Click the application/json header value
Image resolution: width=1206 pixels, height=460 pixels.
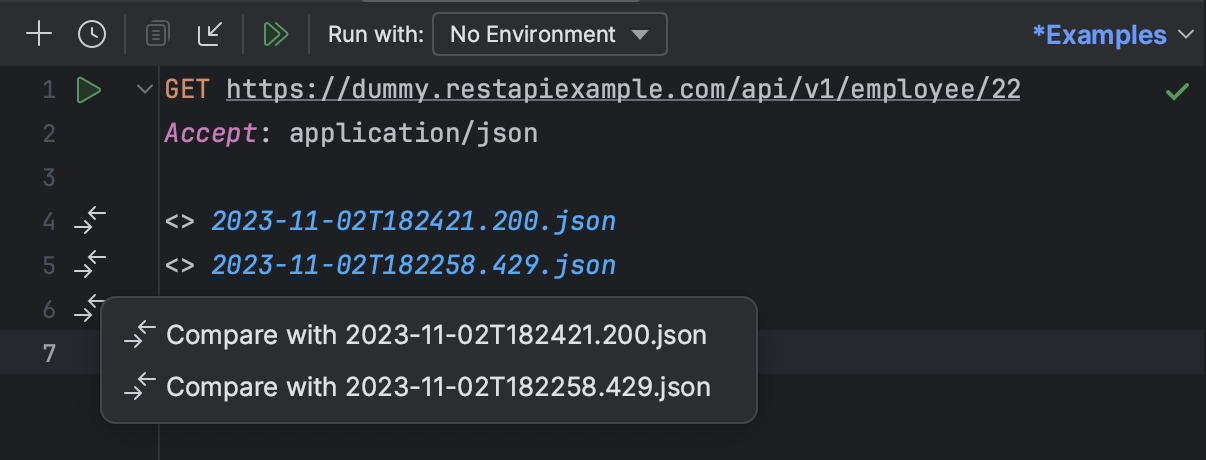413,133
